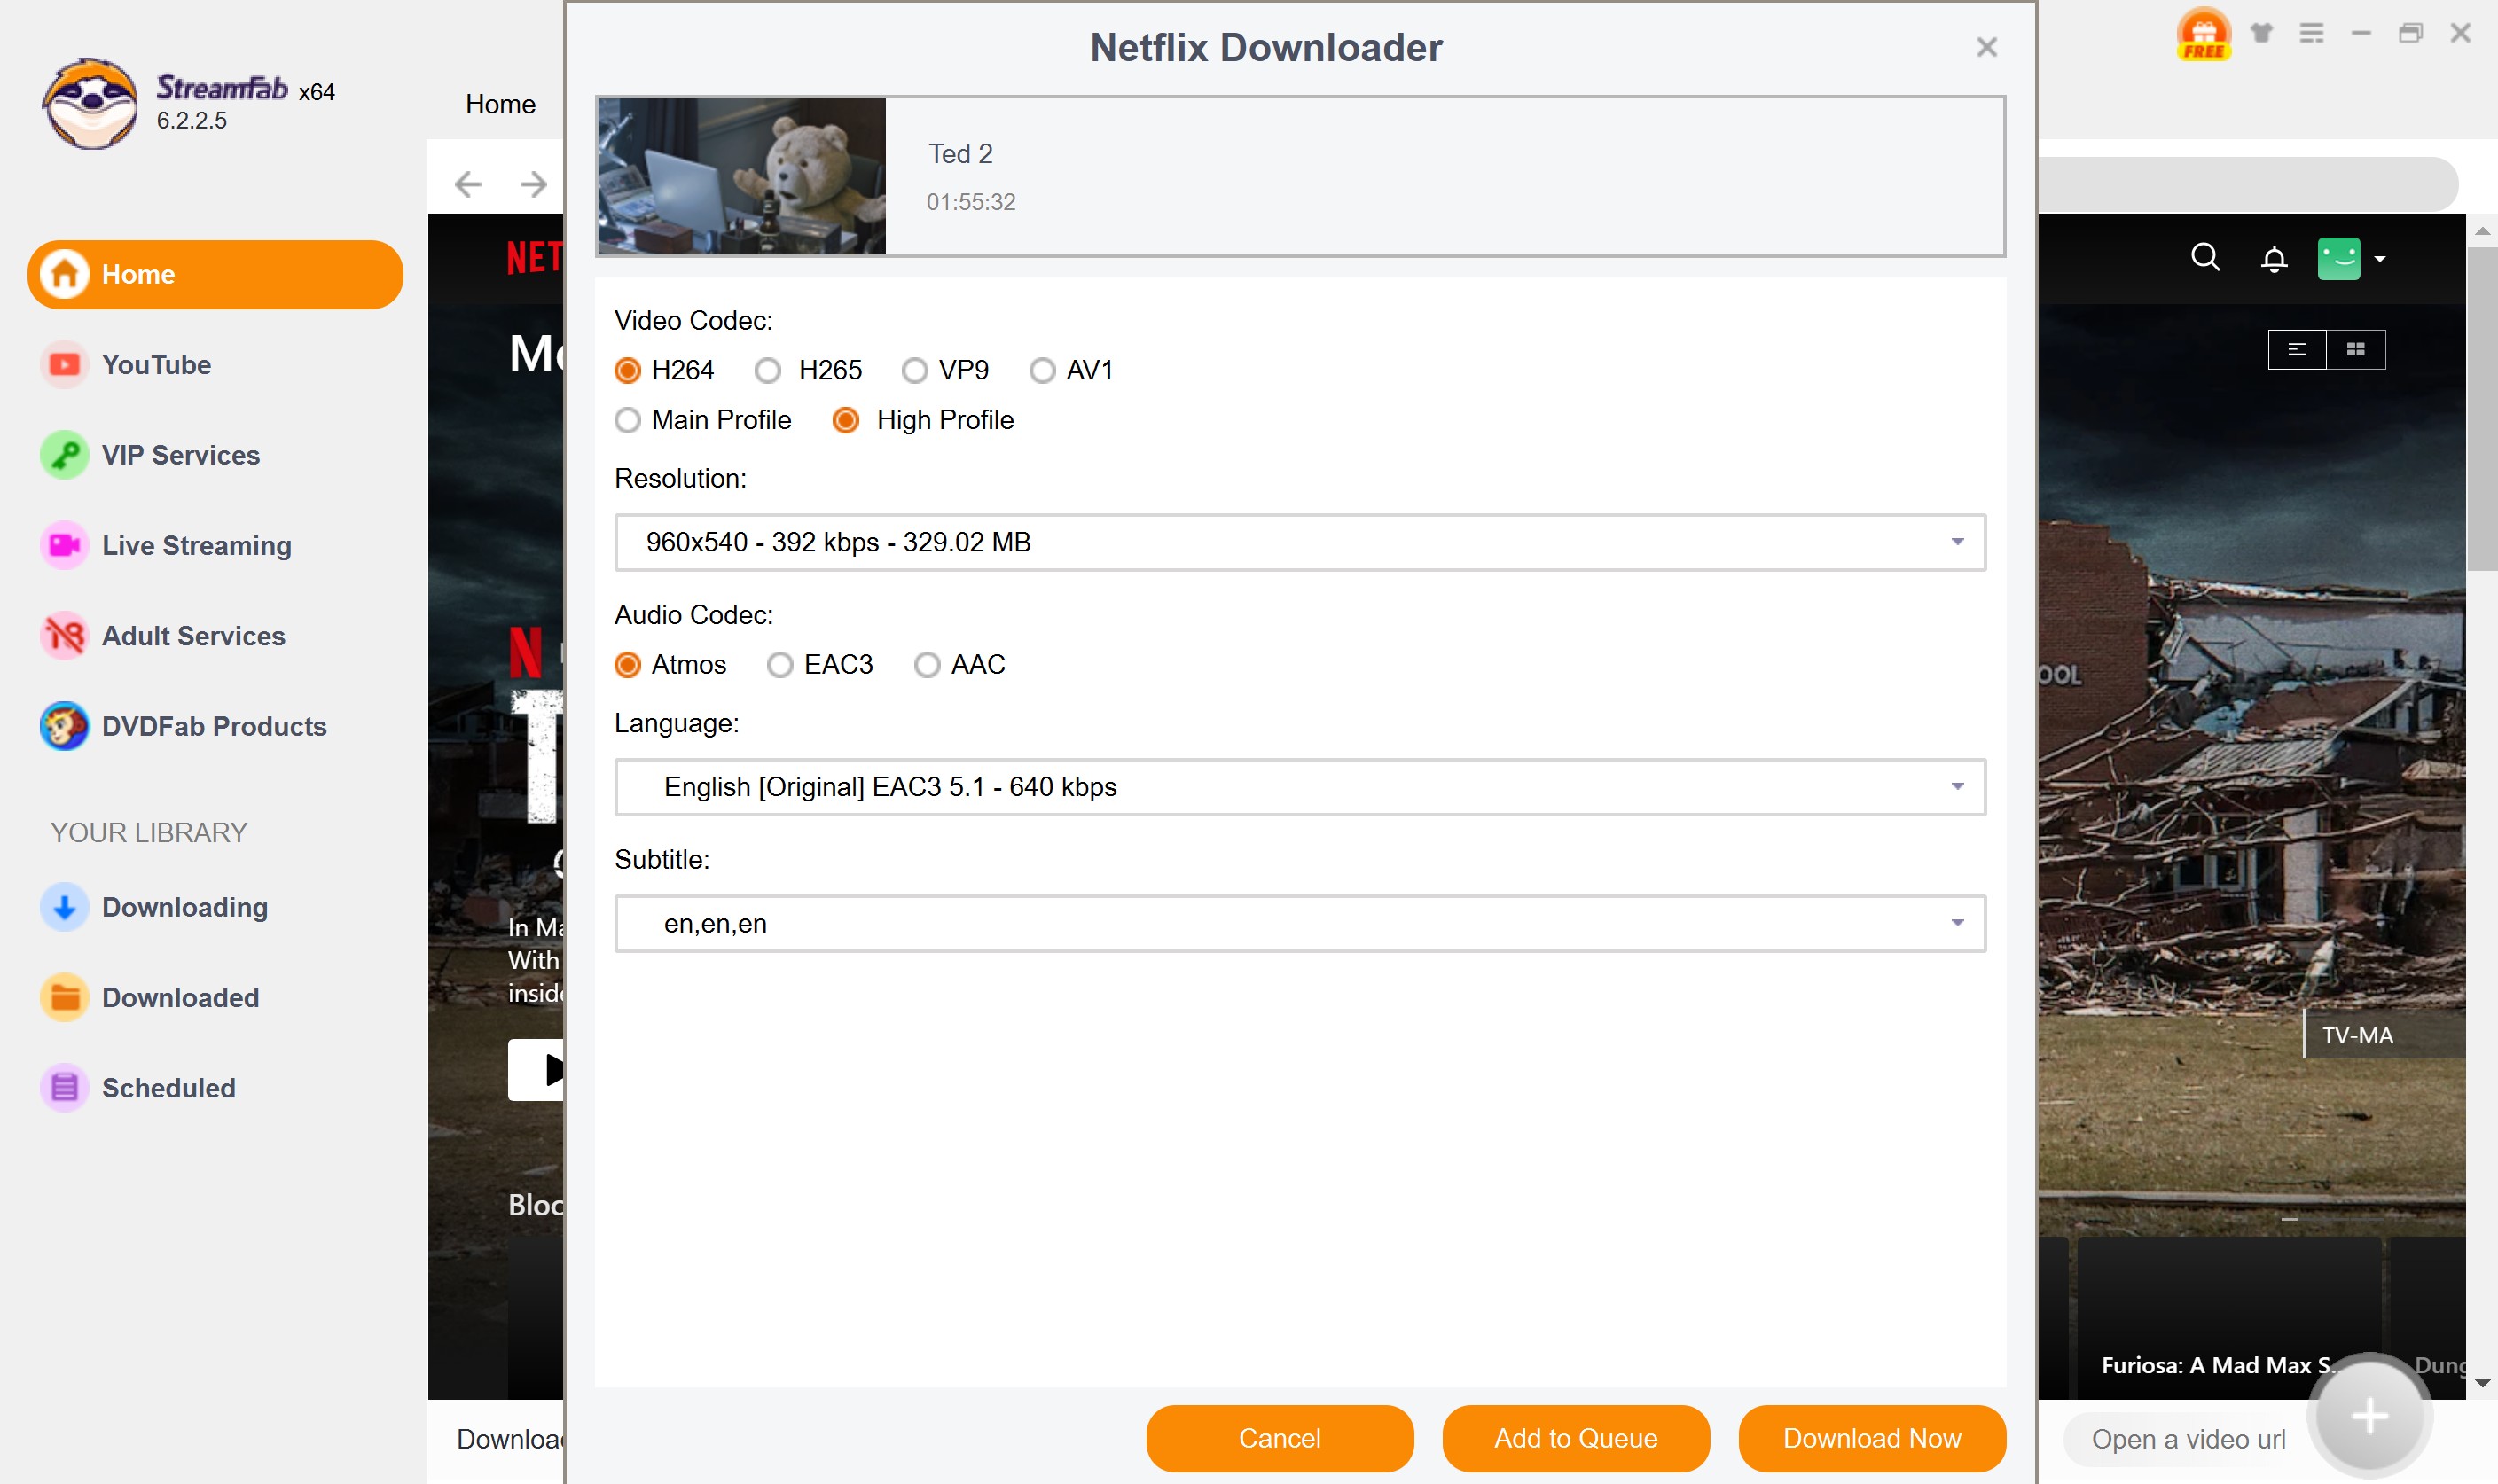Open VIP Services in sidebar
The width and height of the screenshot is (2498, 1484).
pos(180,455)
